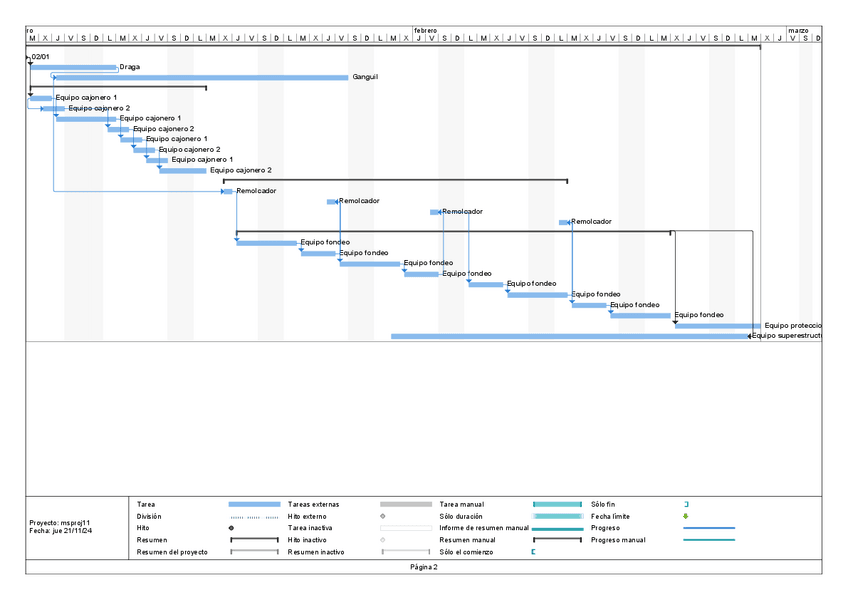This screenshot has width=848, height=600.
Task: Click the Ganguil task label
Action: [365, 77]
